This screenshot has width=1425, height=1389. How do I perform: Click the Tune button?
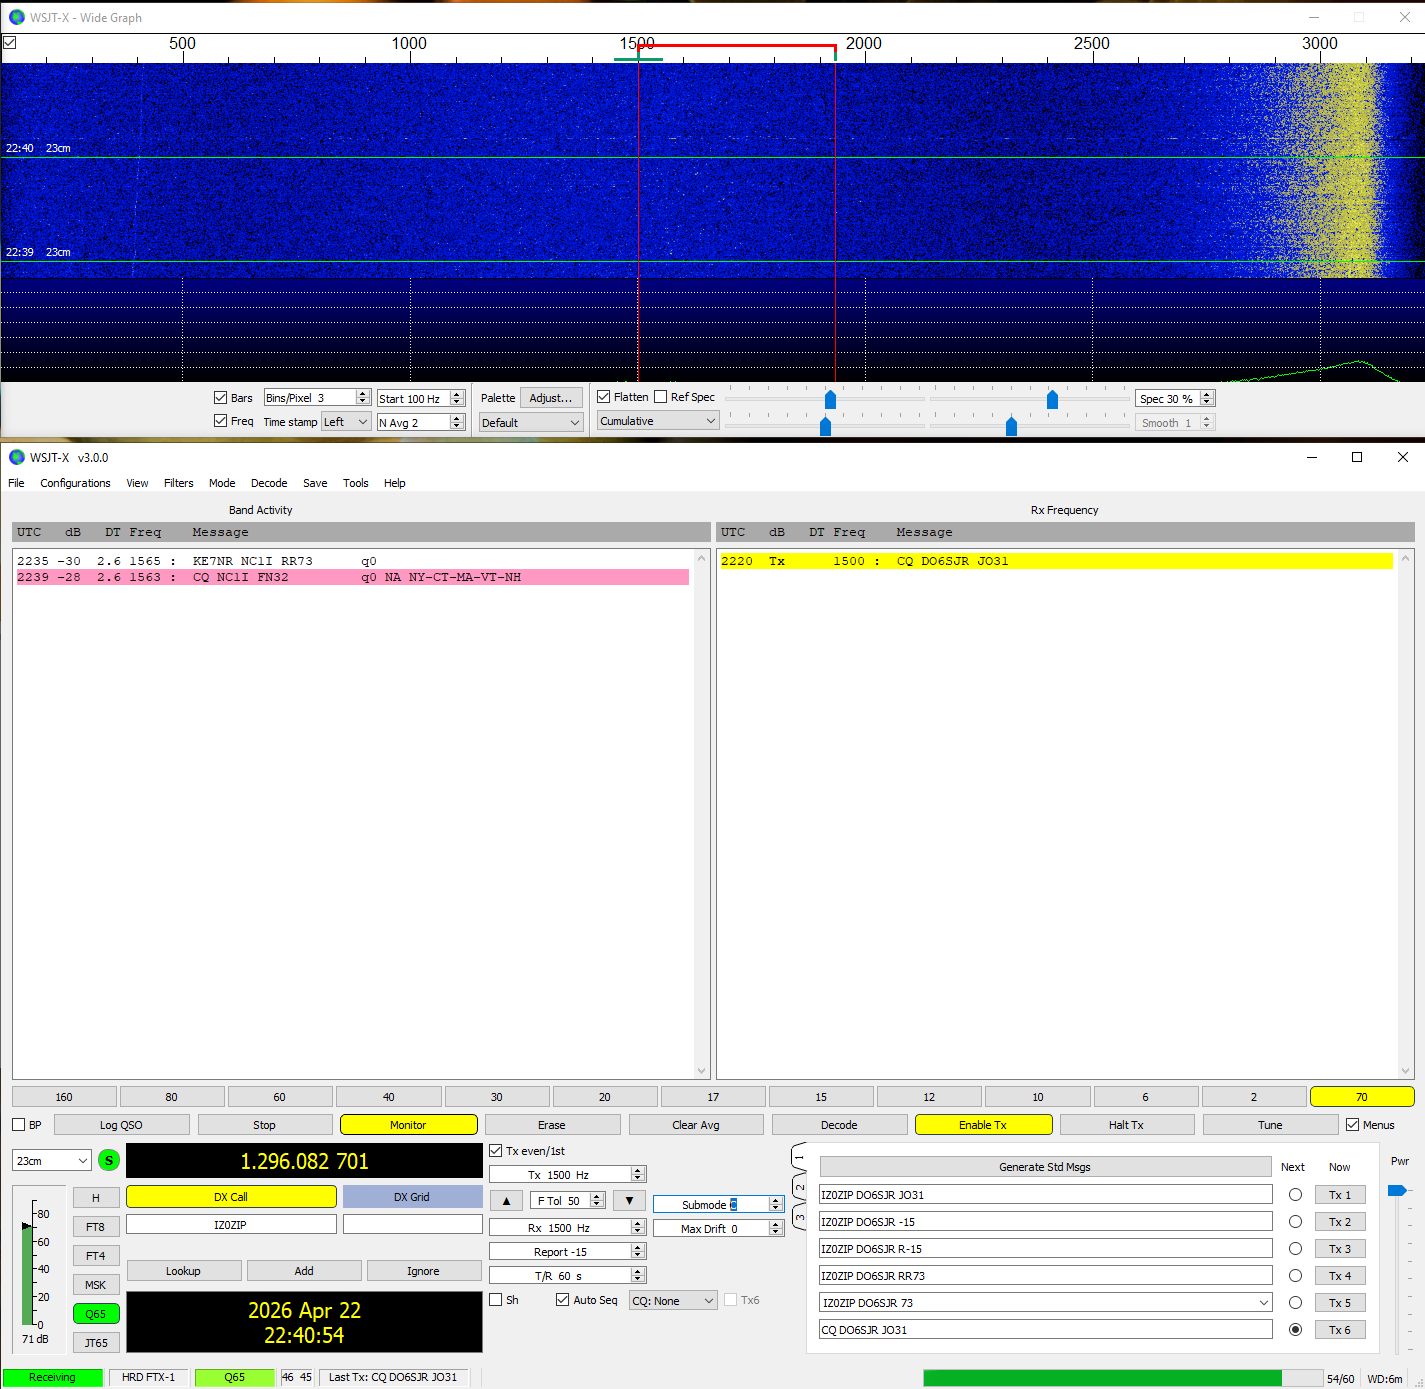point(1270,1125)
